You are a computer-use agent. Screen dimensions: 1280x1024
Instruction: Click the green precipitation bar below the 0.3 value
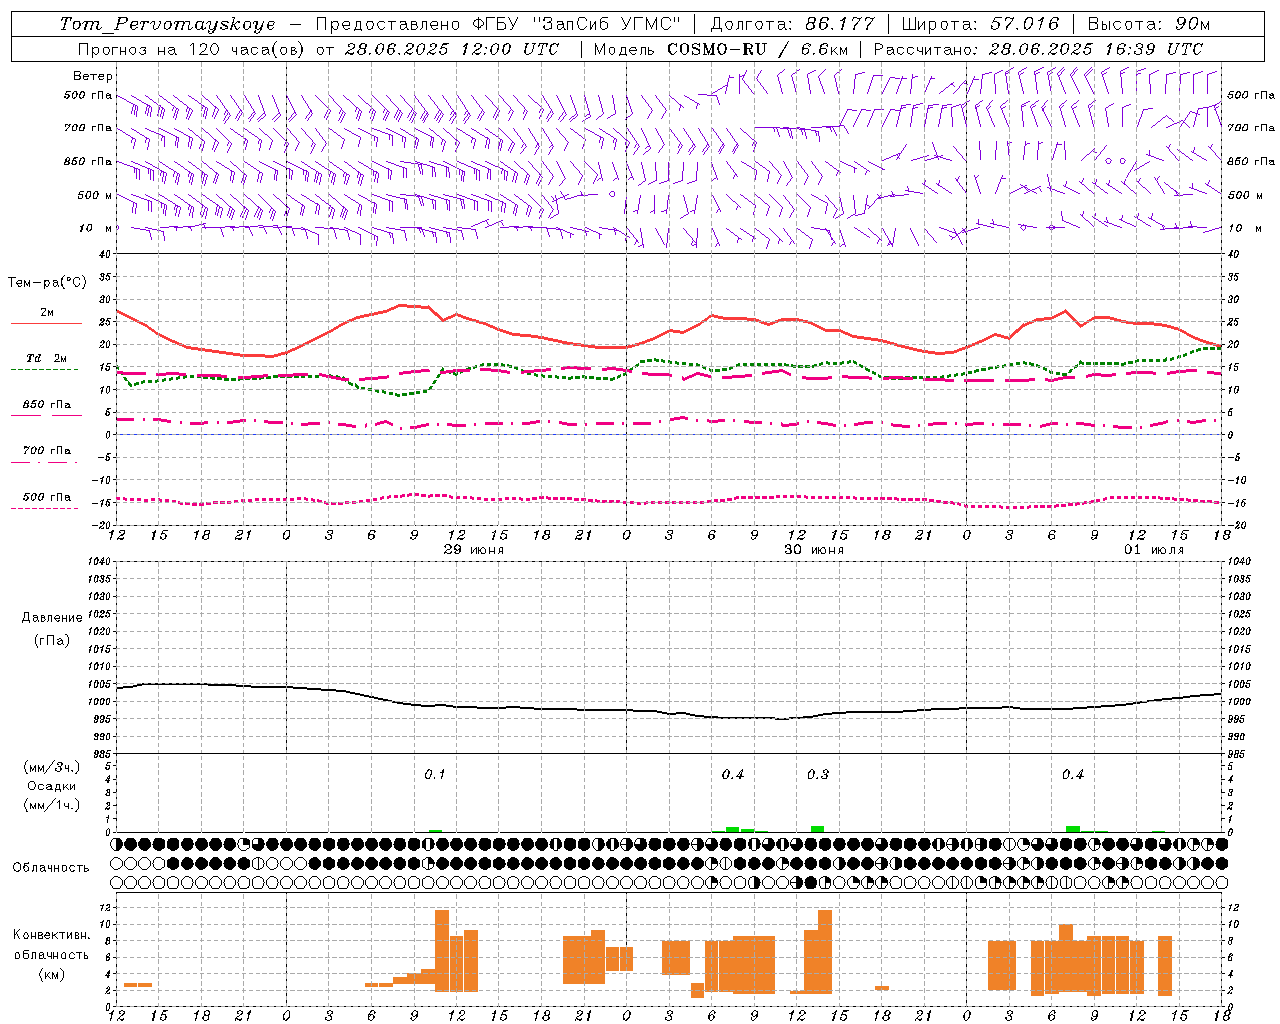[817, 829]
